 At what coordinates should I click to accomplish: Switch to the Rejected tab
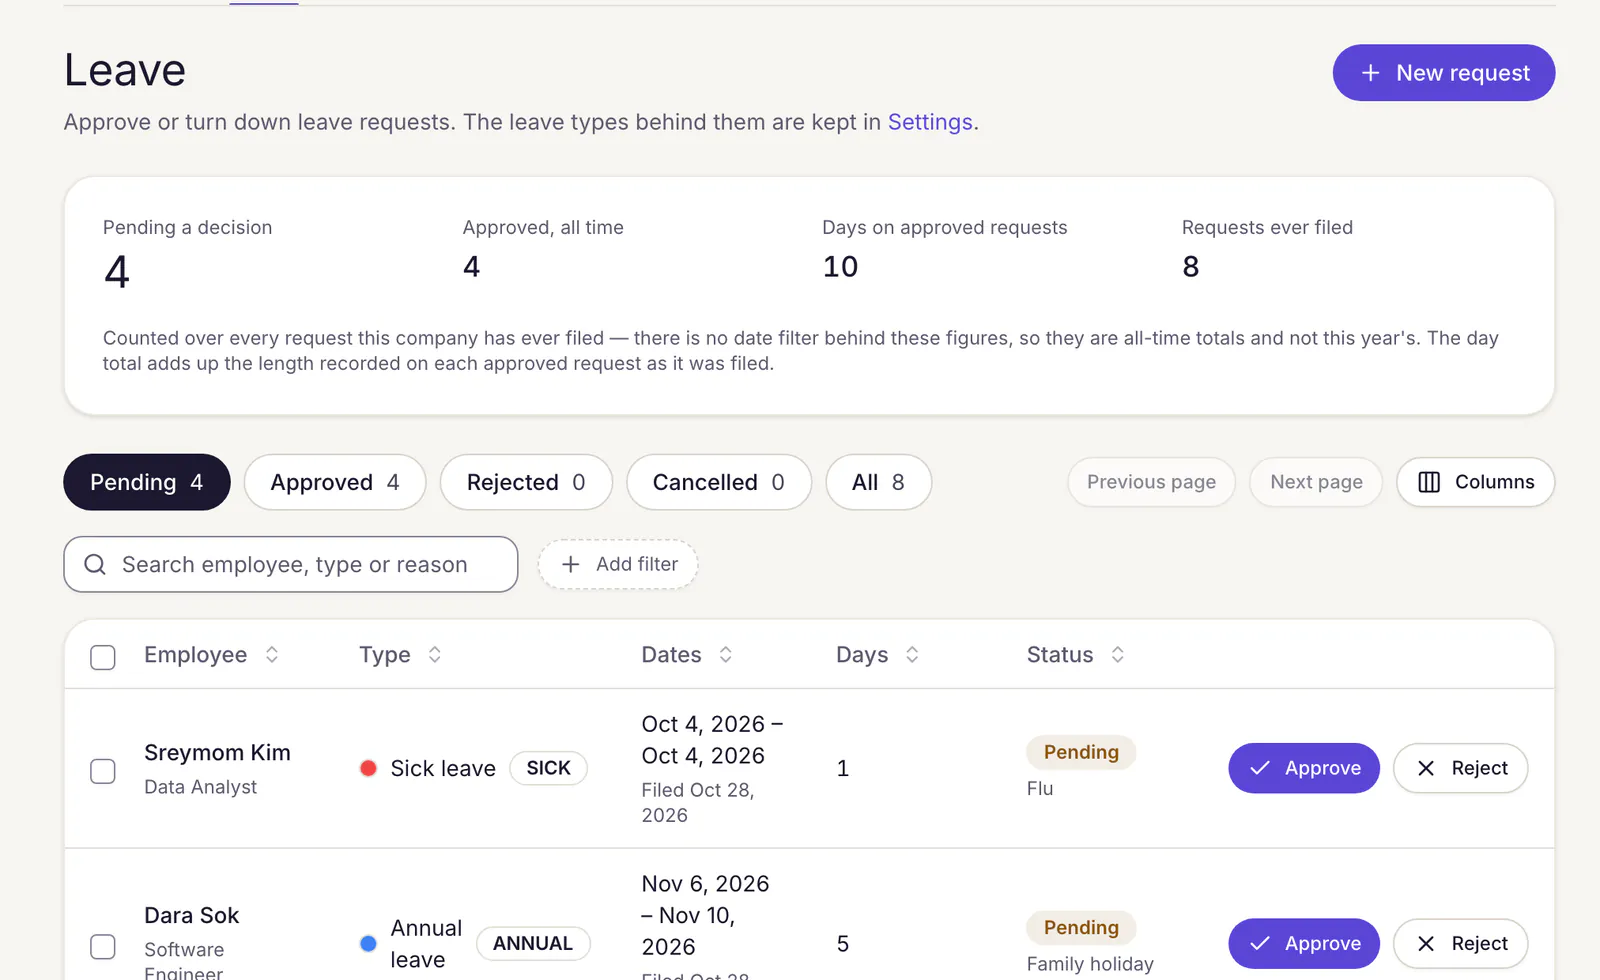point(526,482)
